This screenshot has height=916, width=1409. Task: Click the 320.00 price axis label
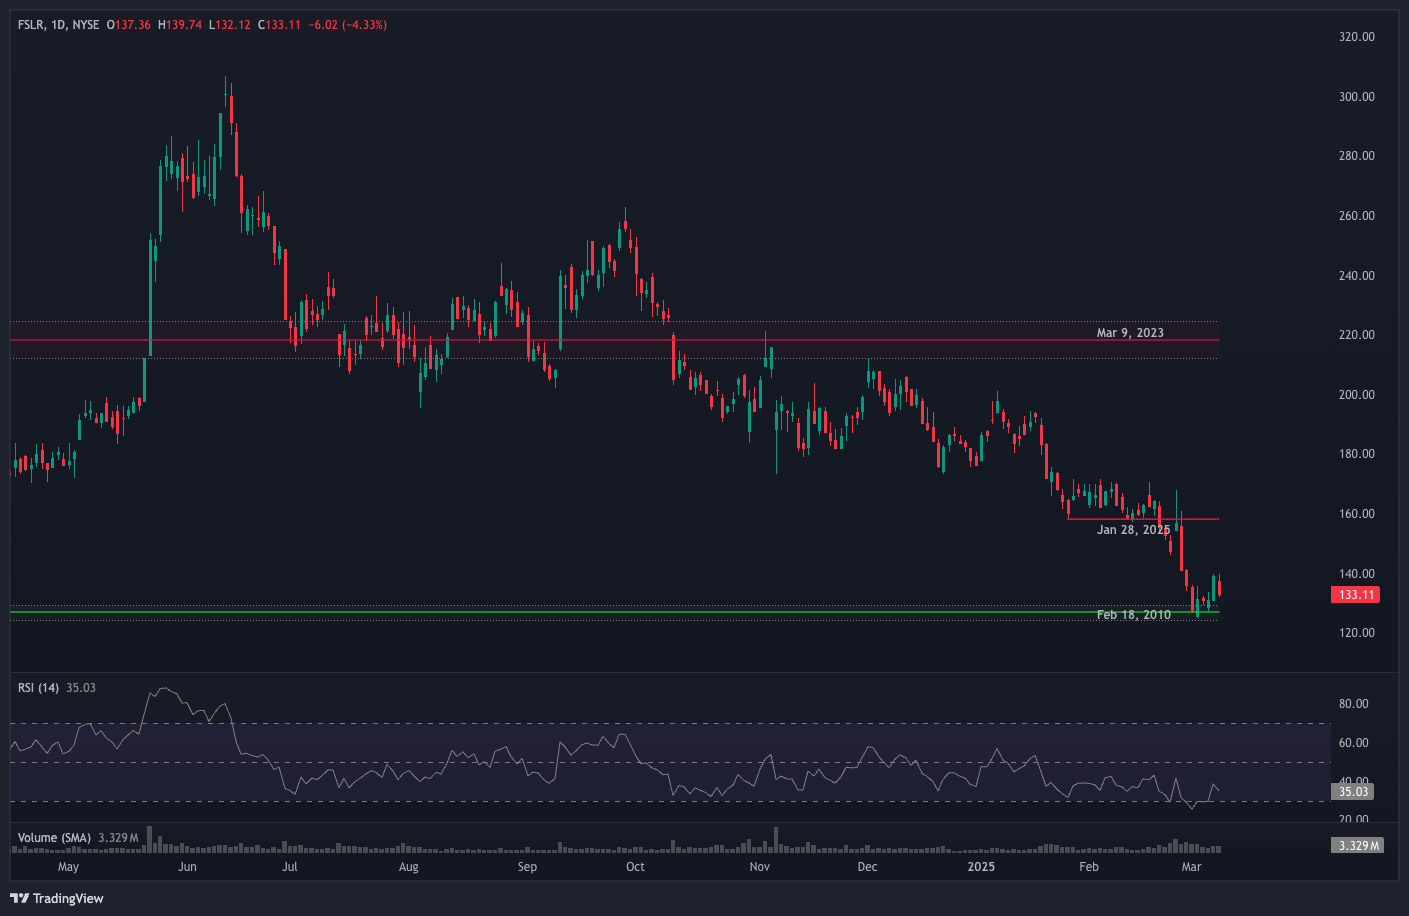click(1356, 37)
